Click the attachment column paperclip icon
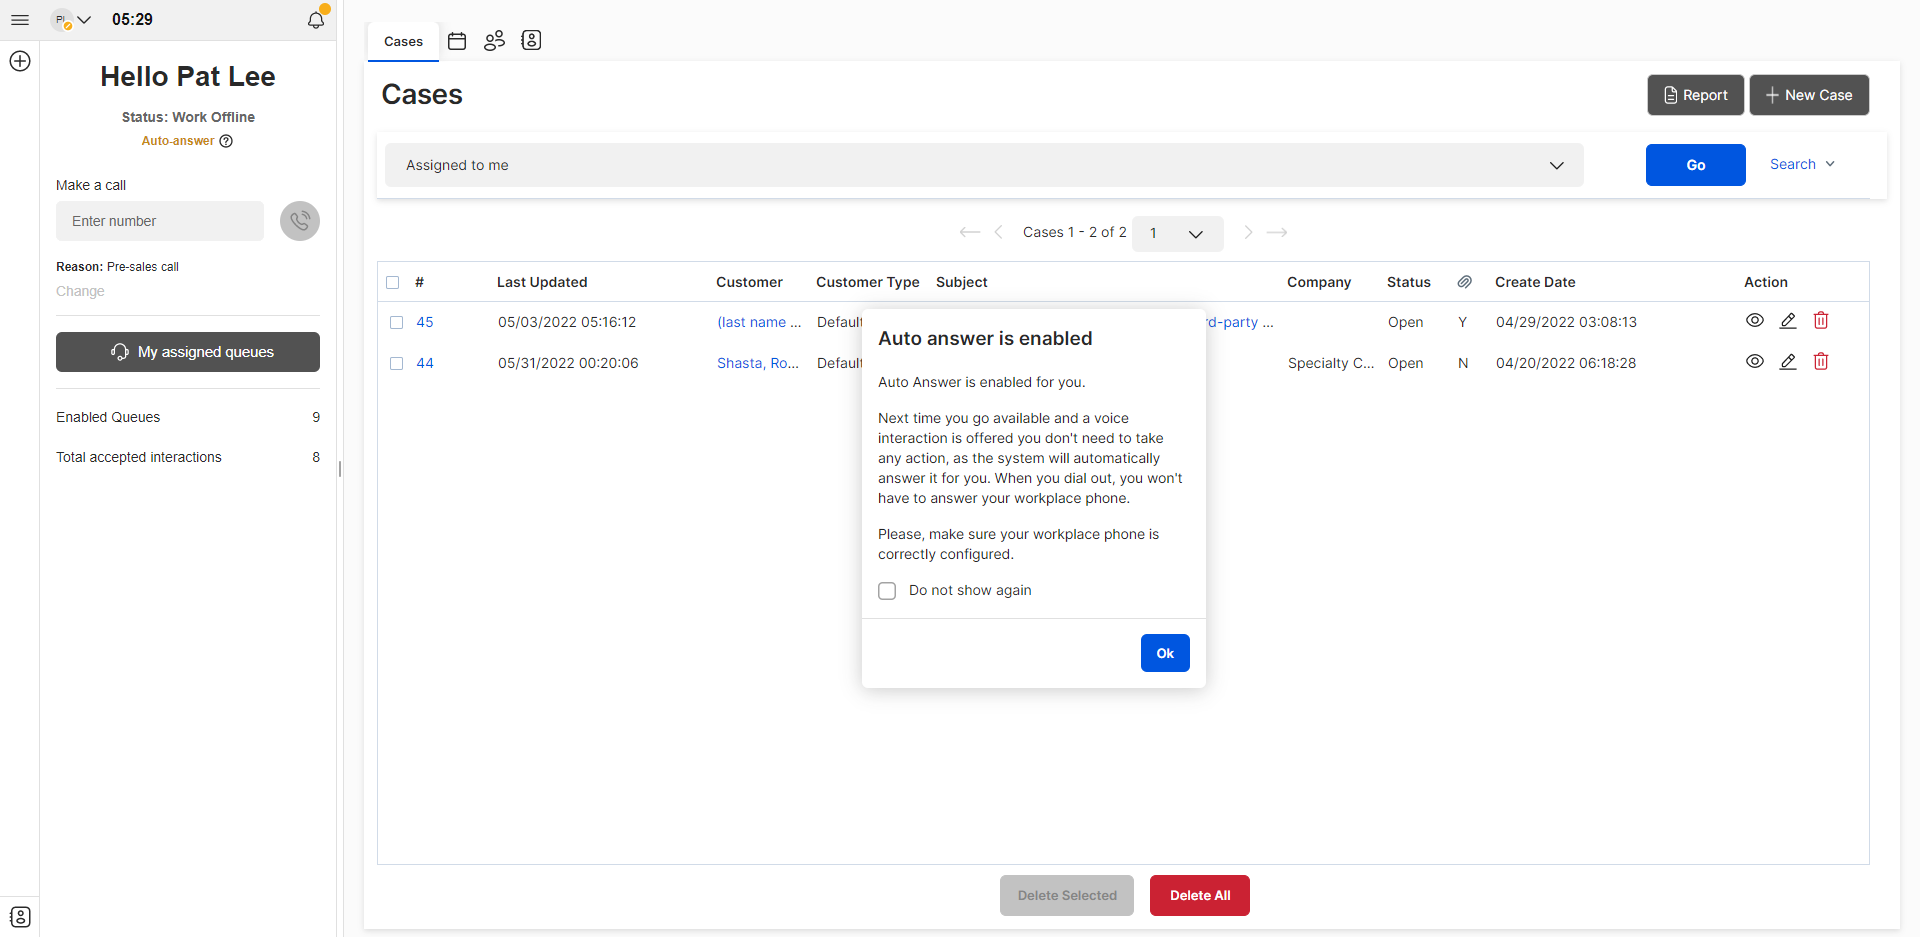 [x=1464, y=282]
